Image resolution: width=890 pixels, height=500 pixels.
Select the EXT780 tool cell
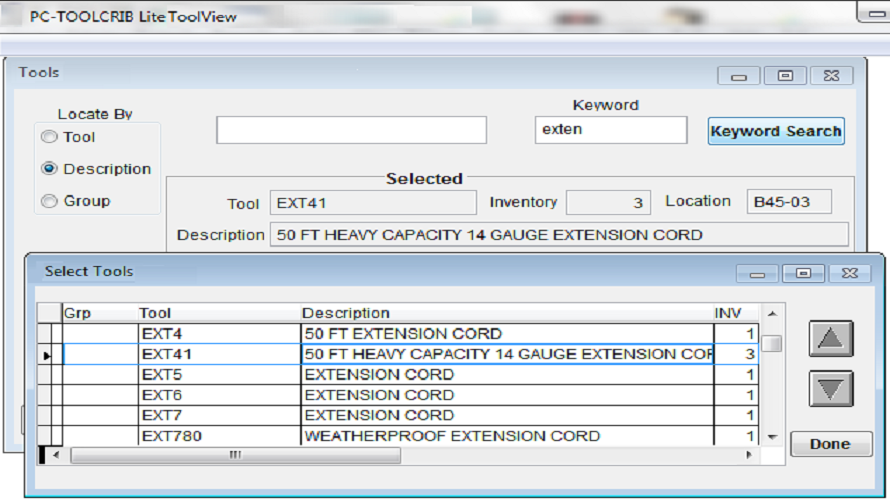click(x=219, y=436)
